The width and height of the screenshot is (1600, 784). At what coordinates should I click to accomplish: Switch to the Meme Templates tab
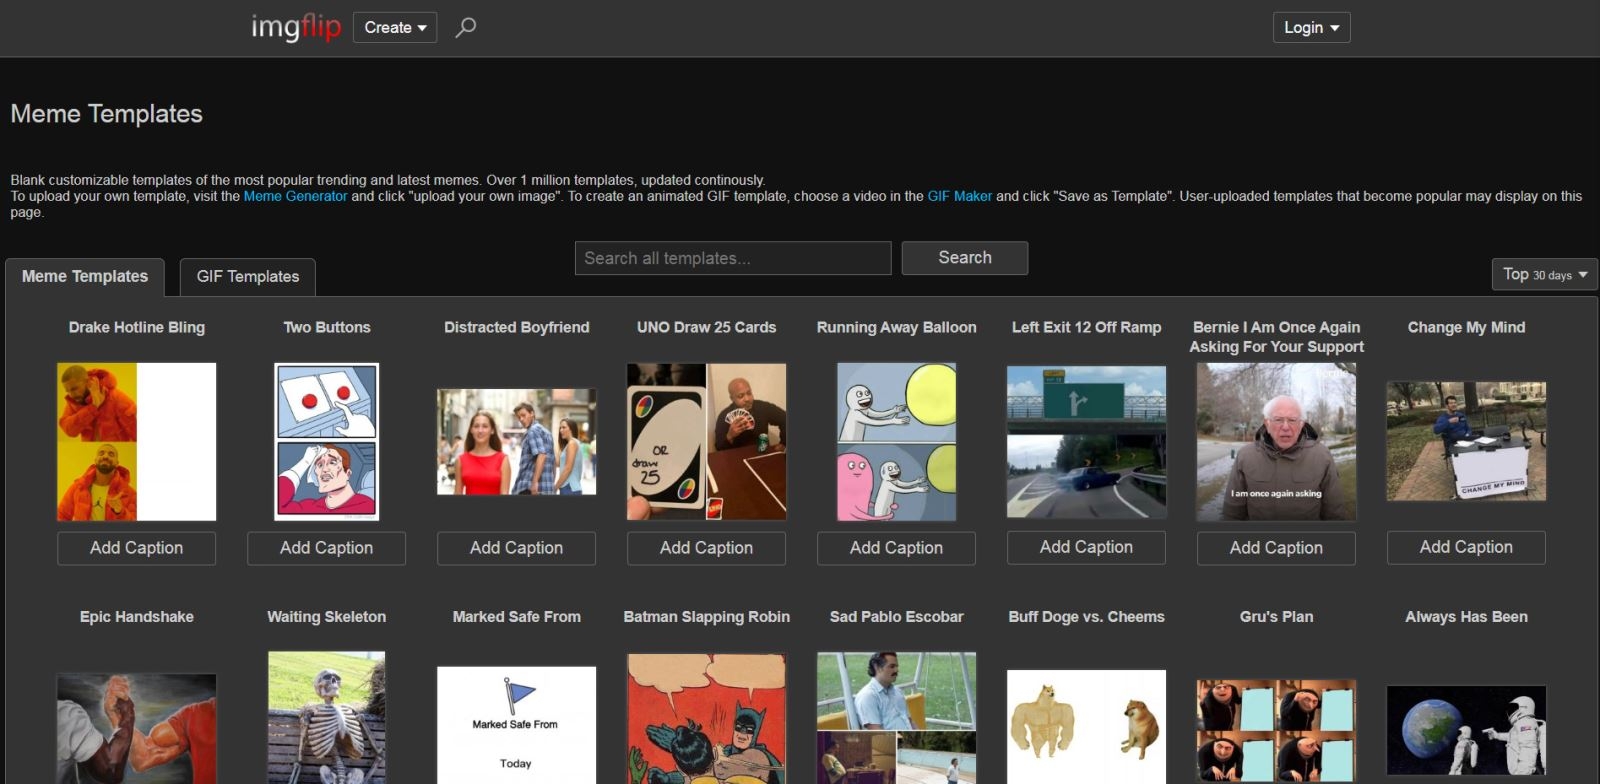pos(85,276)
